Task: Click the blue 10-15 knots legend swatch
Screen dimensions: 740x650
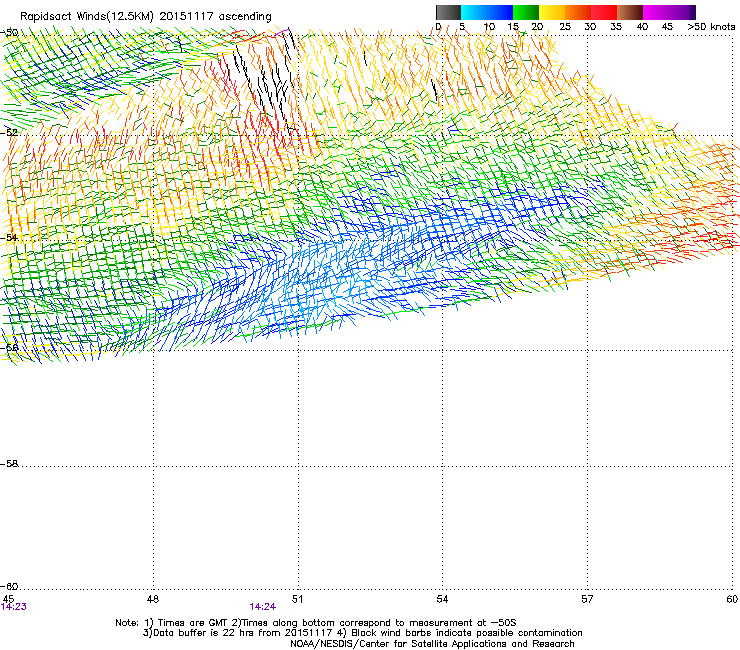Action: [x=500, y=12]
